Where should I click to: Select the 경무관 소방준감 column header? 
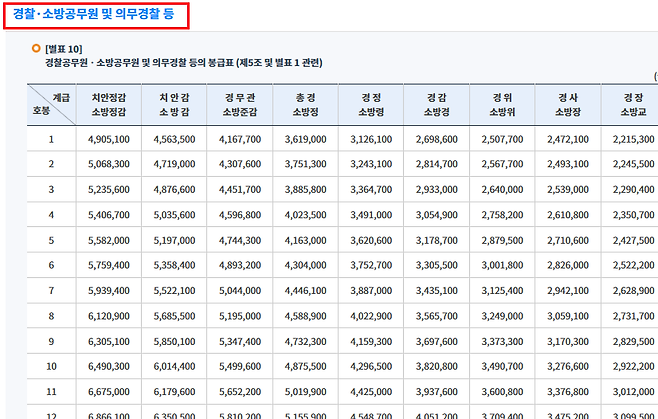coord(239,104)
